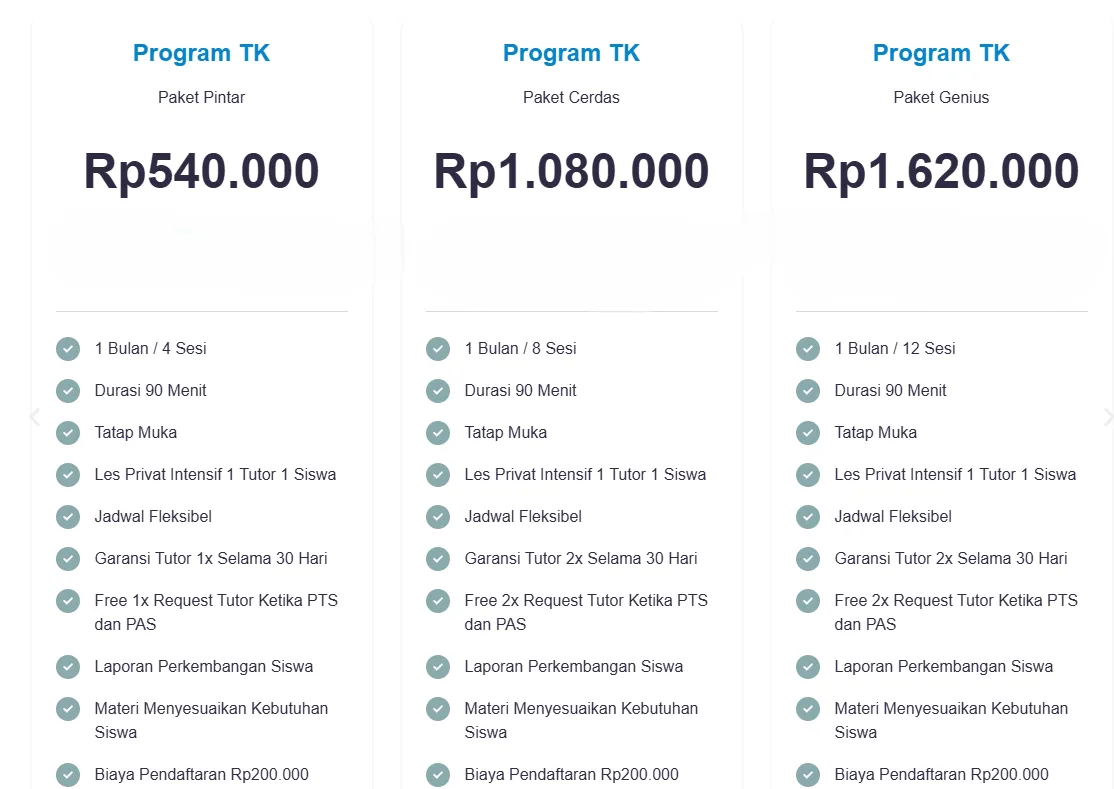Click the Rp1.080.000 price

[571, 171]
